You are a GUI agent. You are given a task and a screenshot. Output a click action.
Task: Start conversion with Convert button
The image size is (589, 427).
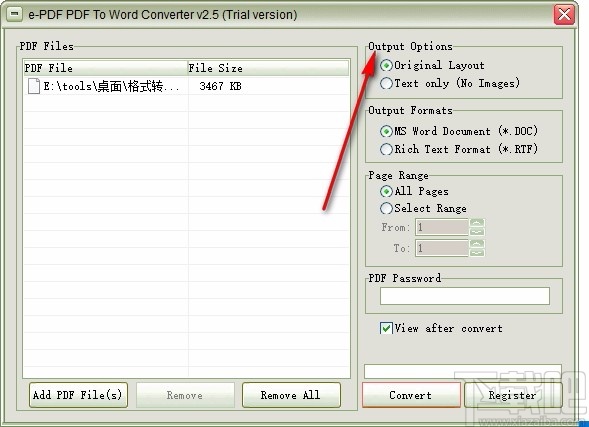click(x=411, y=395)
